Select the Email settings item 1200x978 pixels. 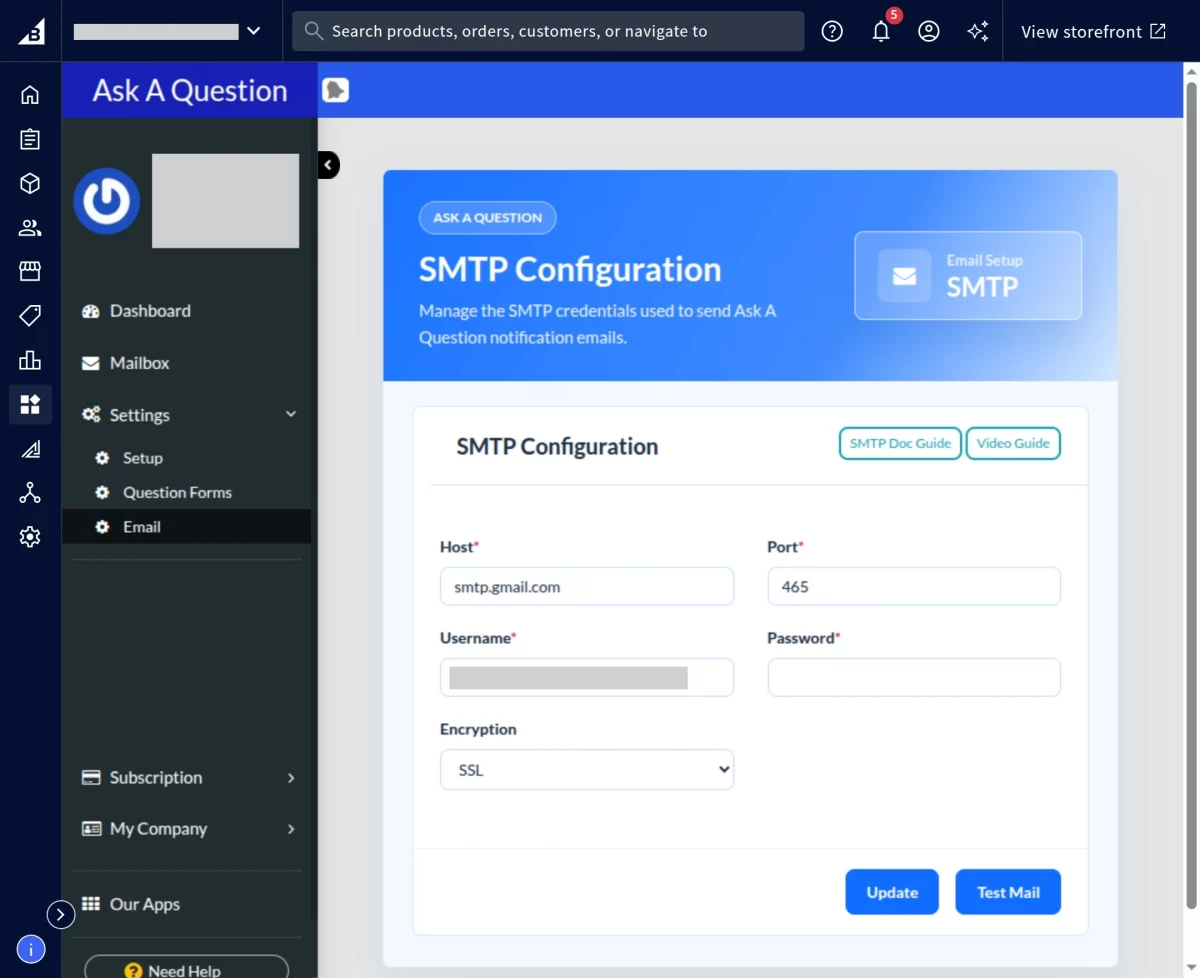coord(187,527)
